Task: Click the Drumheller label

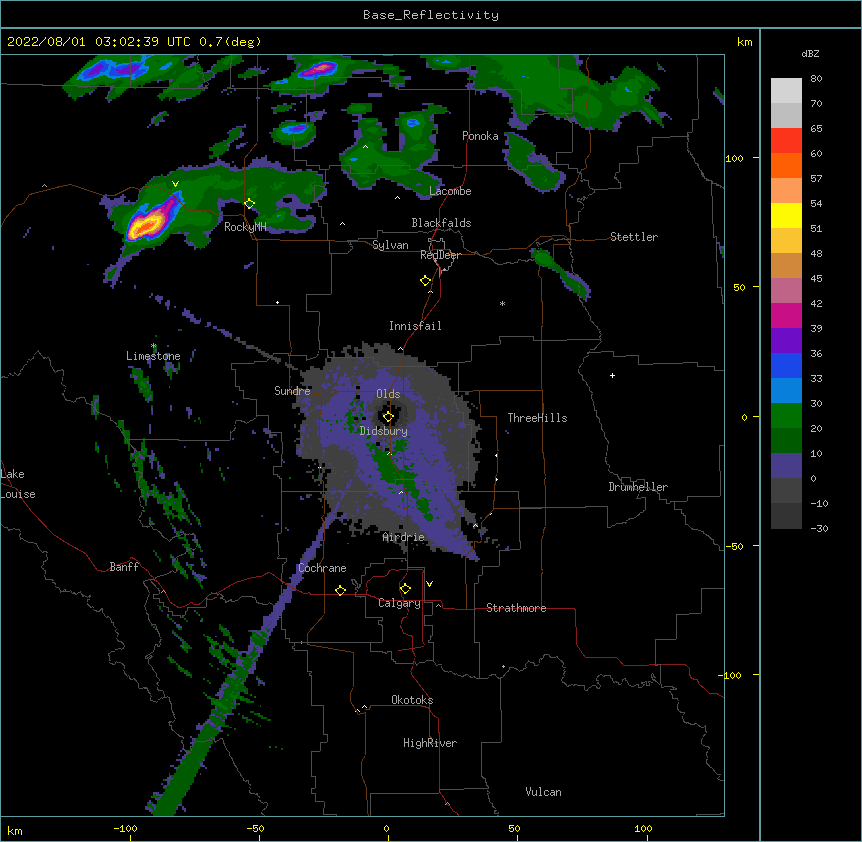Action: click(638, 487)
